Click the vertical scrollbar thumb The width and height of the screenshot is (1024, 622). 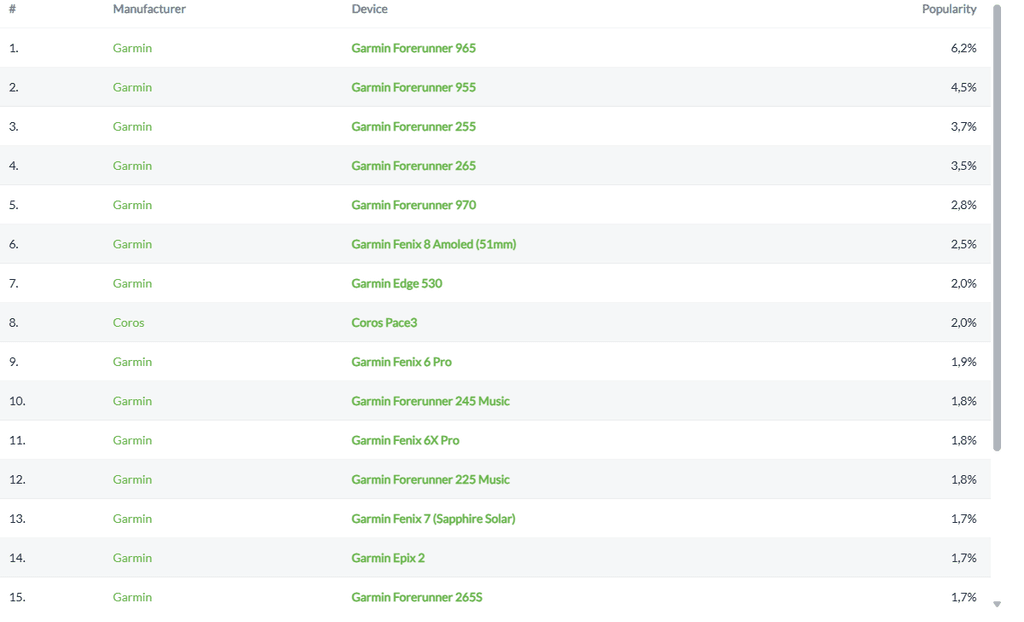click(997, 228)
